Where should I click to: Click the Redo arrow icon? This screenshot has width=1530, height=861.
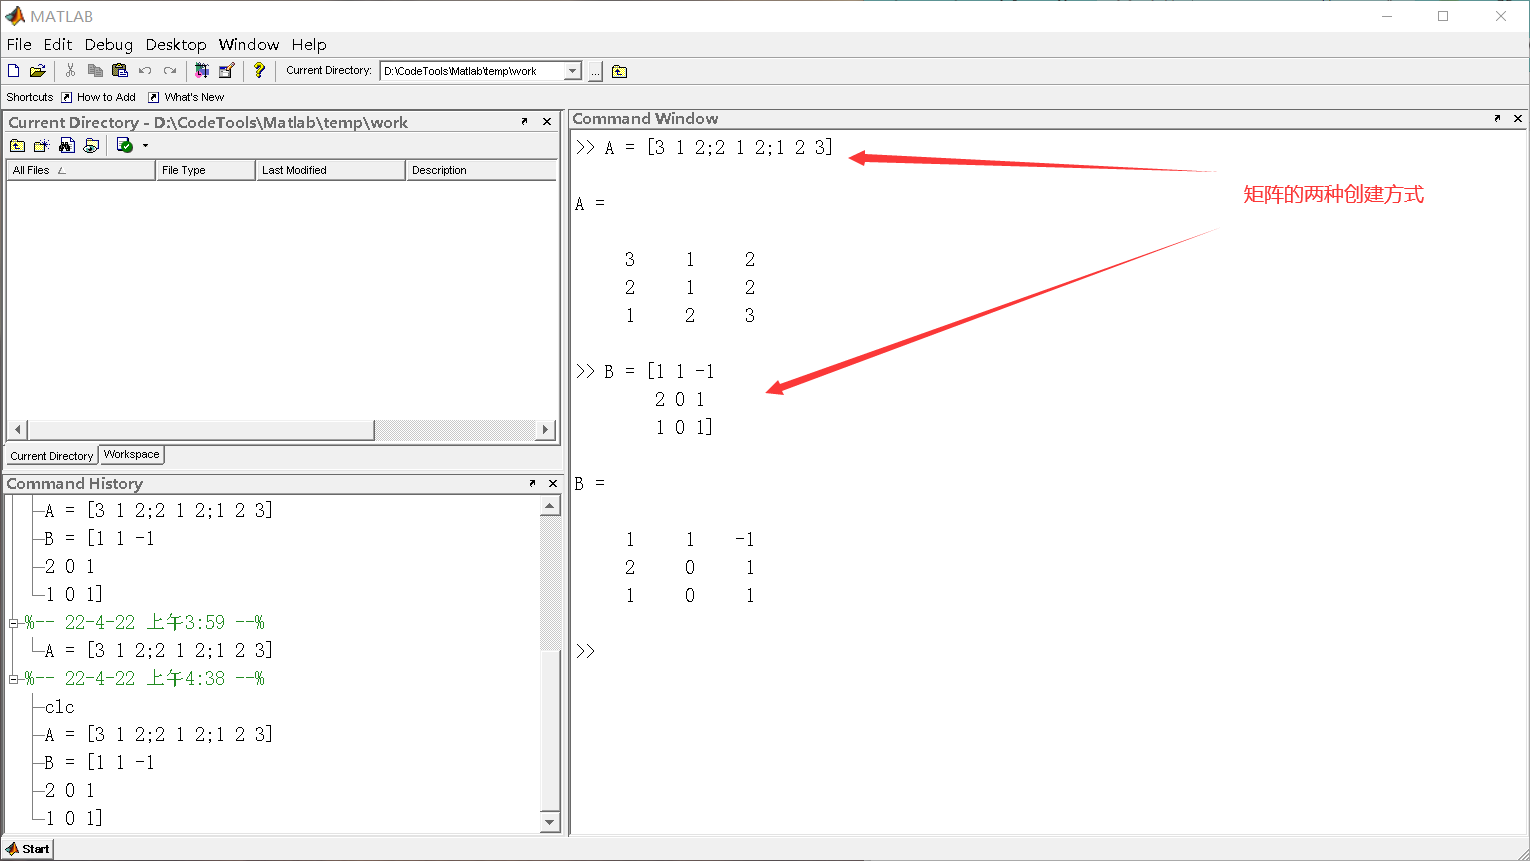tap(170, 71)
